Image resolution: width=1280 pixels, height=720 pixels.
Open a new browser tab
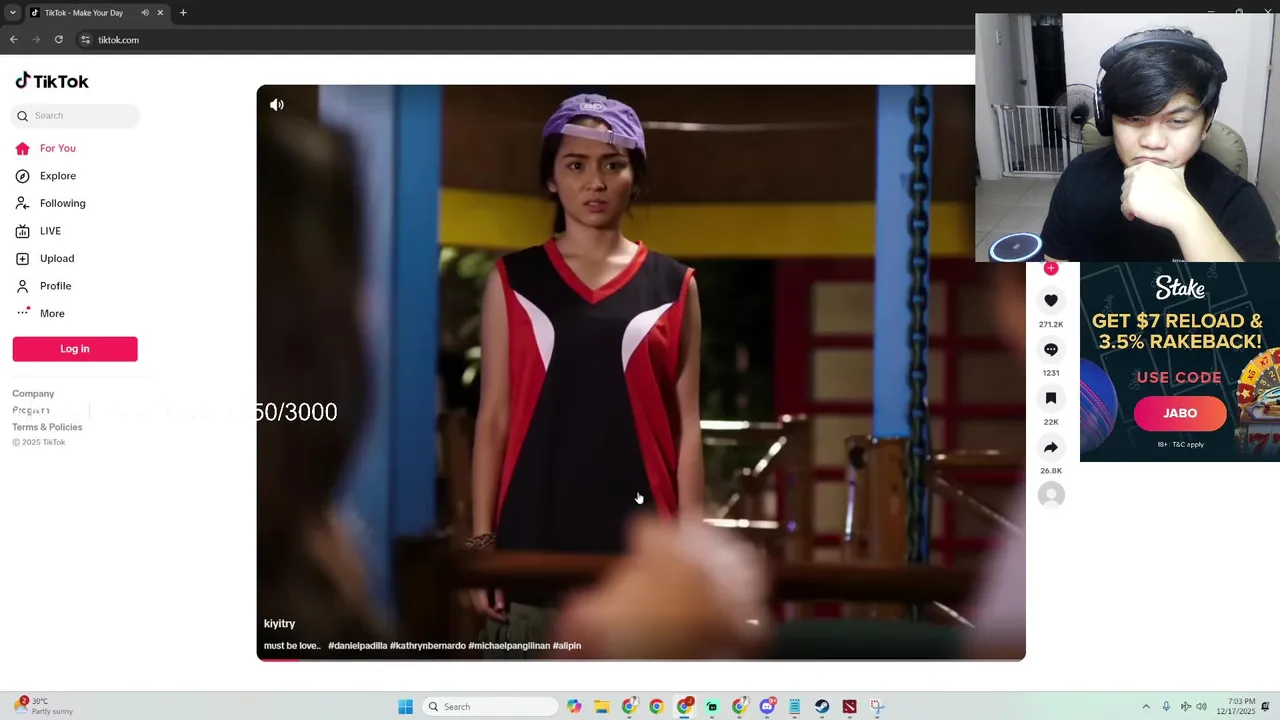[x=183, y=13]
